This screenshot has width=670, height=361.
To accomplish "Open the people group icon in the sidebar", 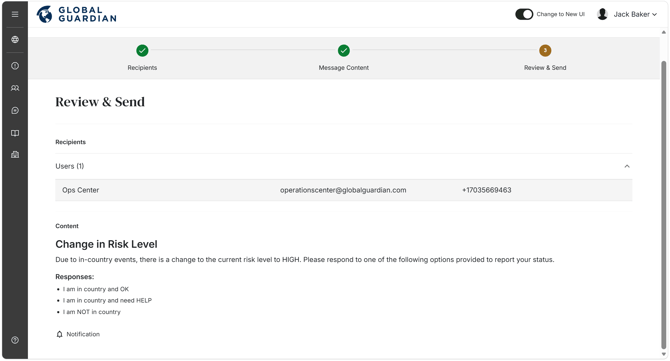I will [x=15, y=88].
